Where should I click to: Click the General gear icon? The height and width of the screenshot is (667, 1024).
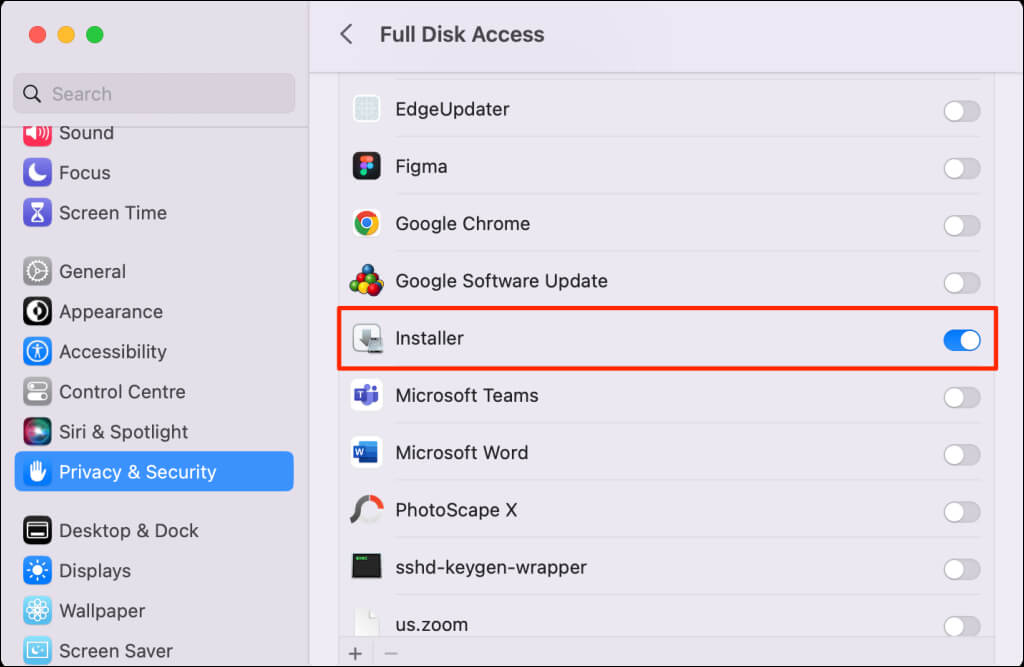(x=37, y=271)
